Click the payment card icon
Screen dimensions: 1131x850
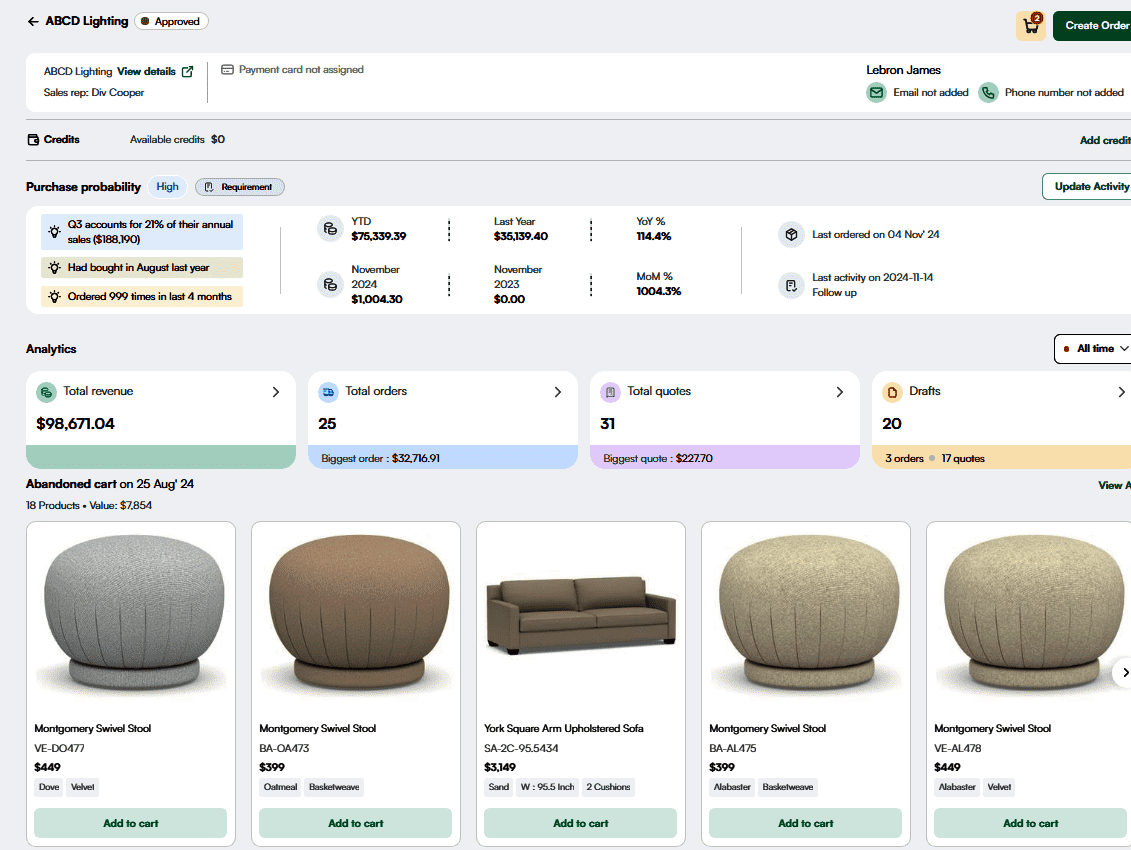(x=227, y=70)
